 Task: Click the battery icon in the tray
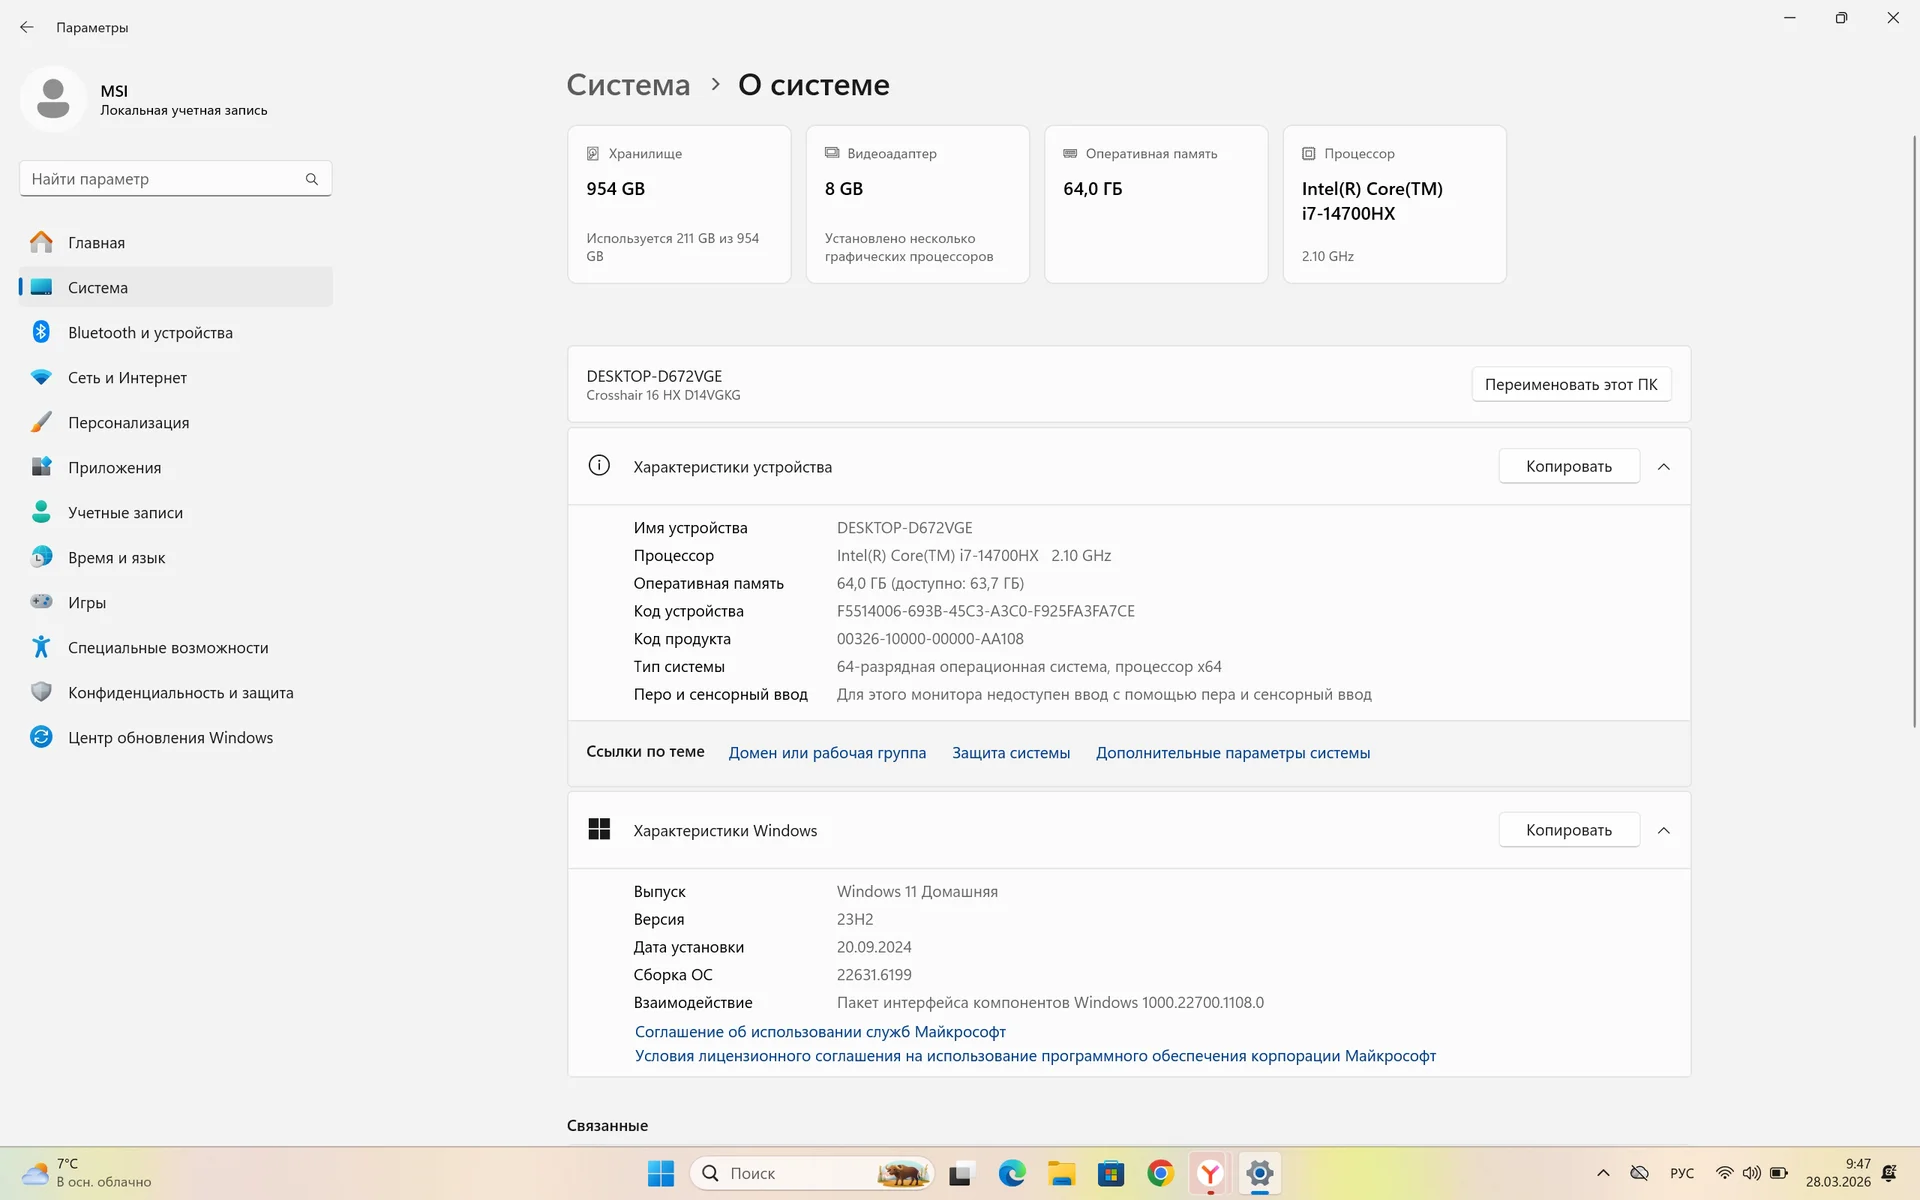pyautogui.click(x=1779, y=1173)
